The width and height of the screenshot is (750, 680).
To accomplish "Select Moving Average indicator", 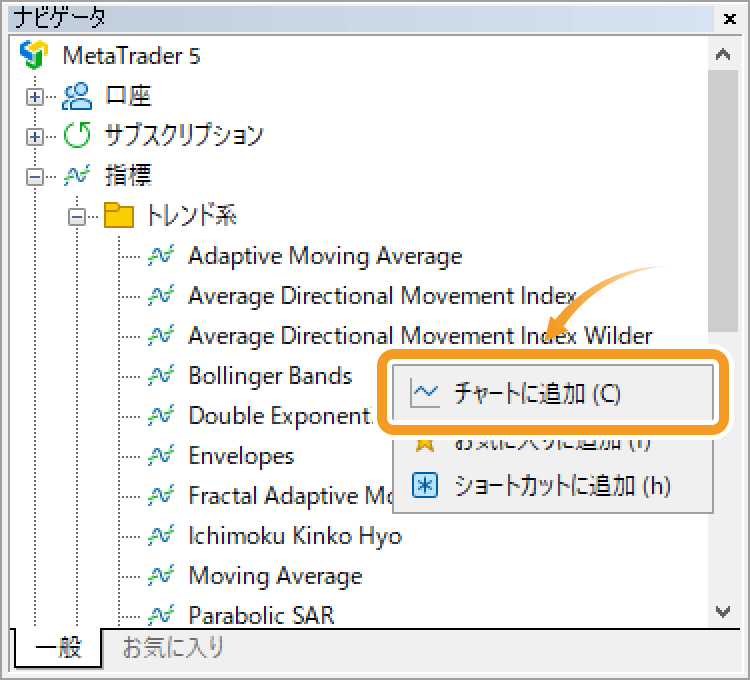I will tap(276, 576).
